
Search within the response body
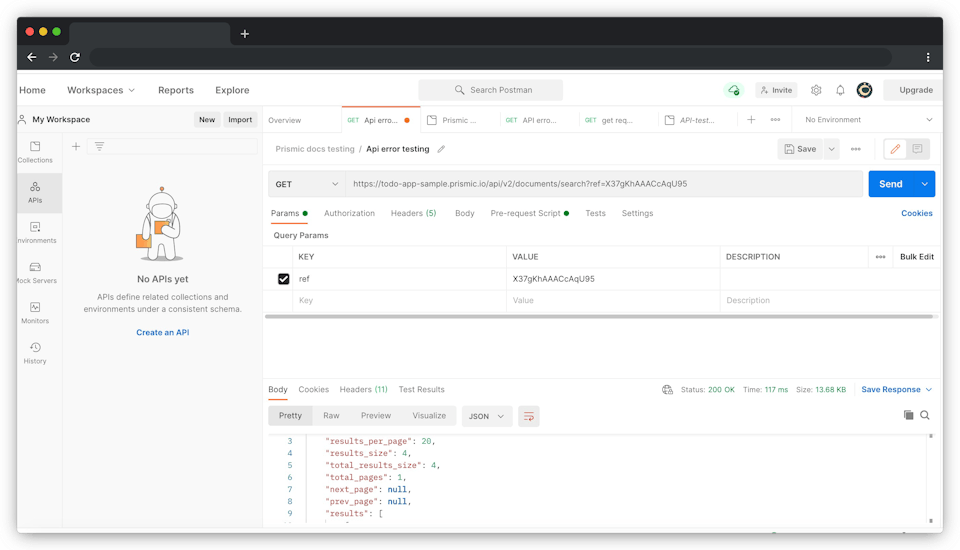925,415
